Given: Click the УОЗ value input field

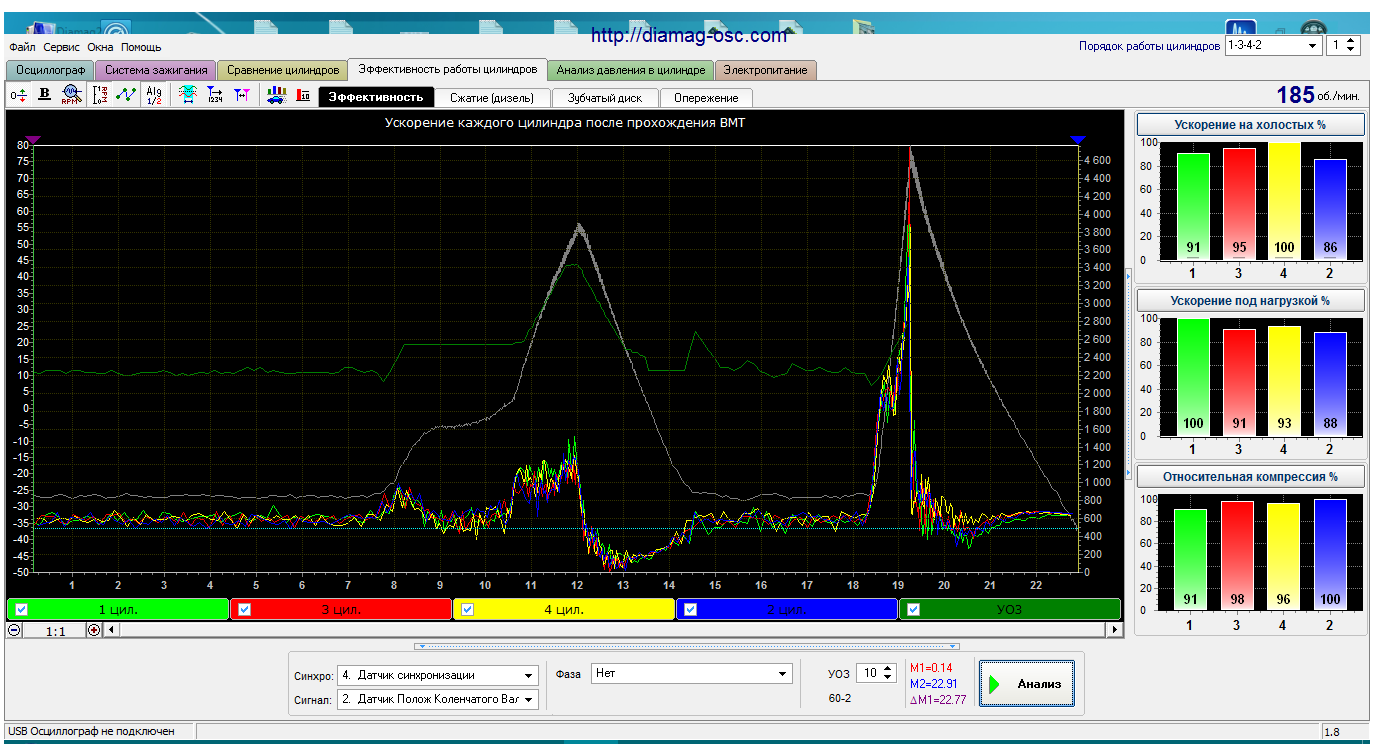Looking at the screenshot, I should [869, 674].
